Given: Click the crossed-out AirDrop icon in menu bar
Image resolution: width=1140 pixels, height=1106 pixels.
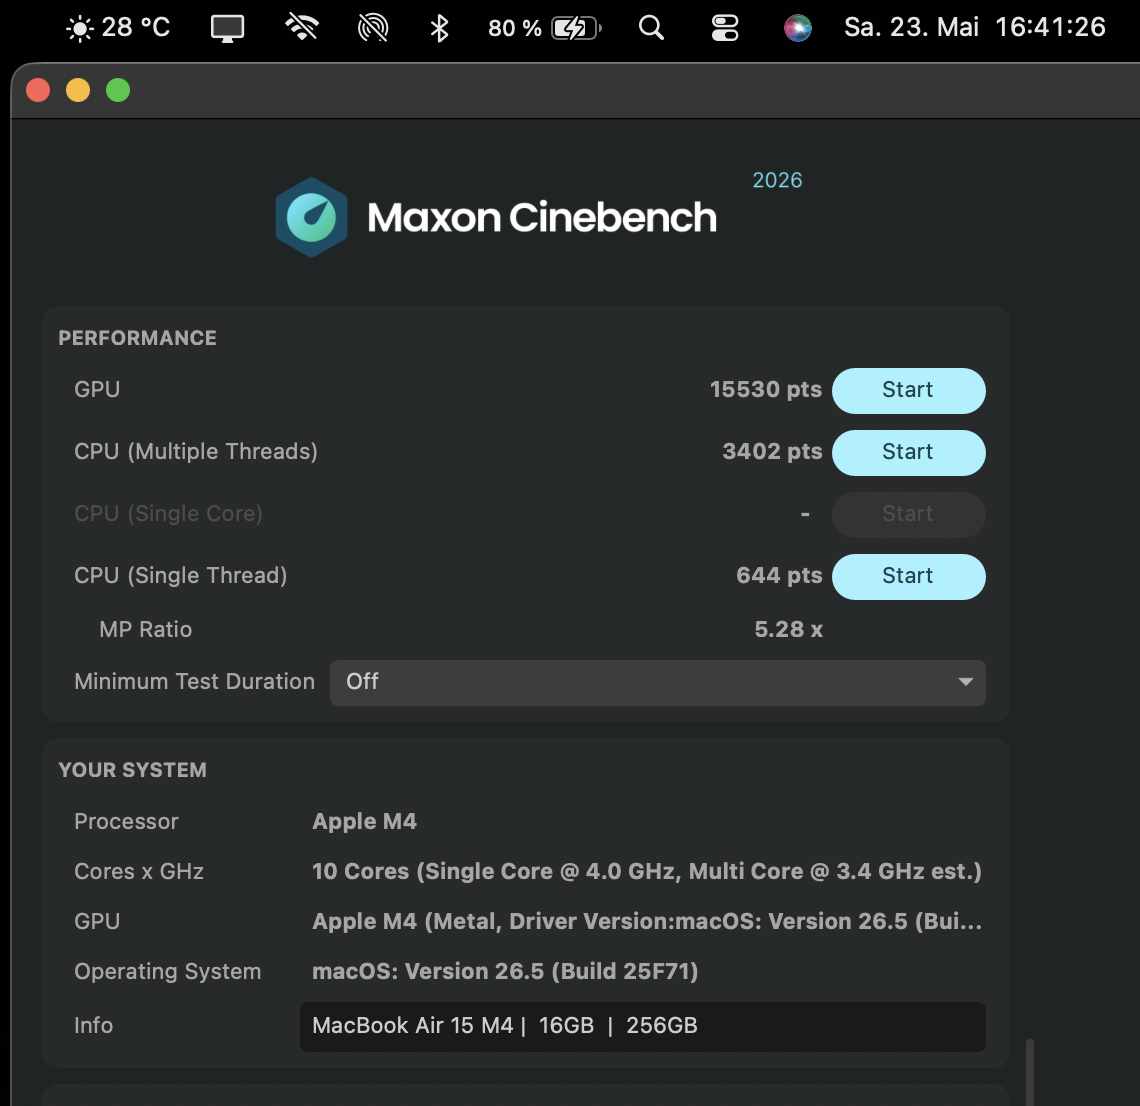Looking at the screenshot, I should (373, 28).
